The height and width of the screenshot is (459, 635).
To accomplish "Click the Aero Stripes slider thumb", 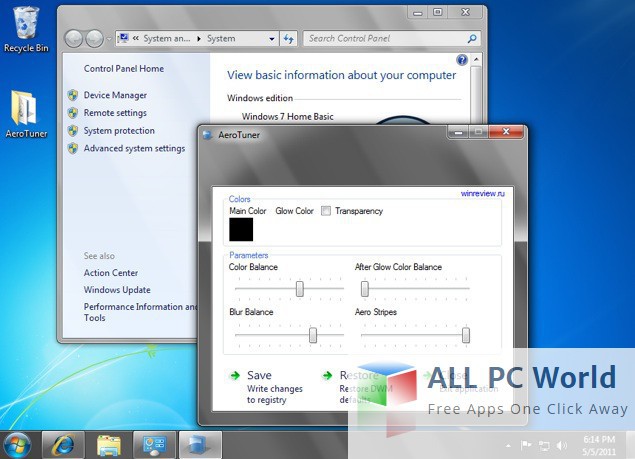I will (x=466, y=335).
